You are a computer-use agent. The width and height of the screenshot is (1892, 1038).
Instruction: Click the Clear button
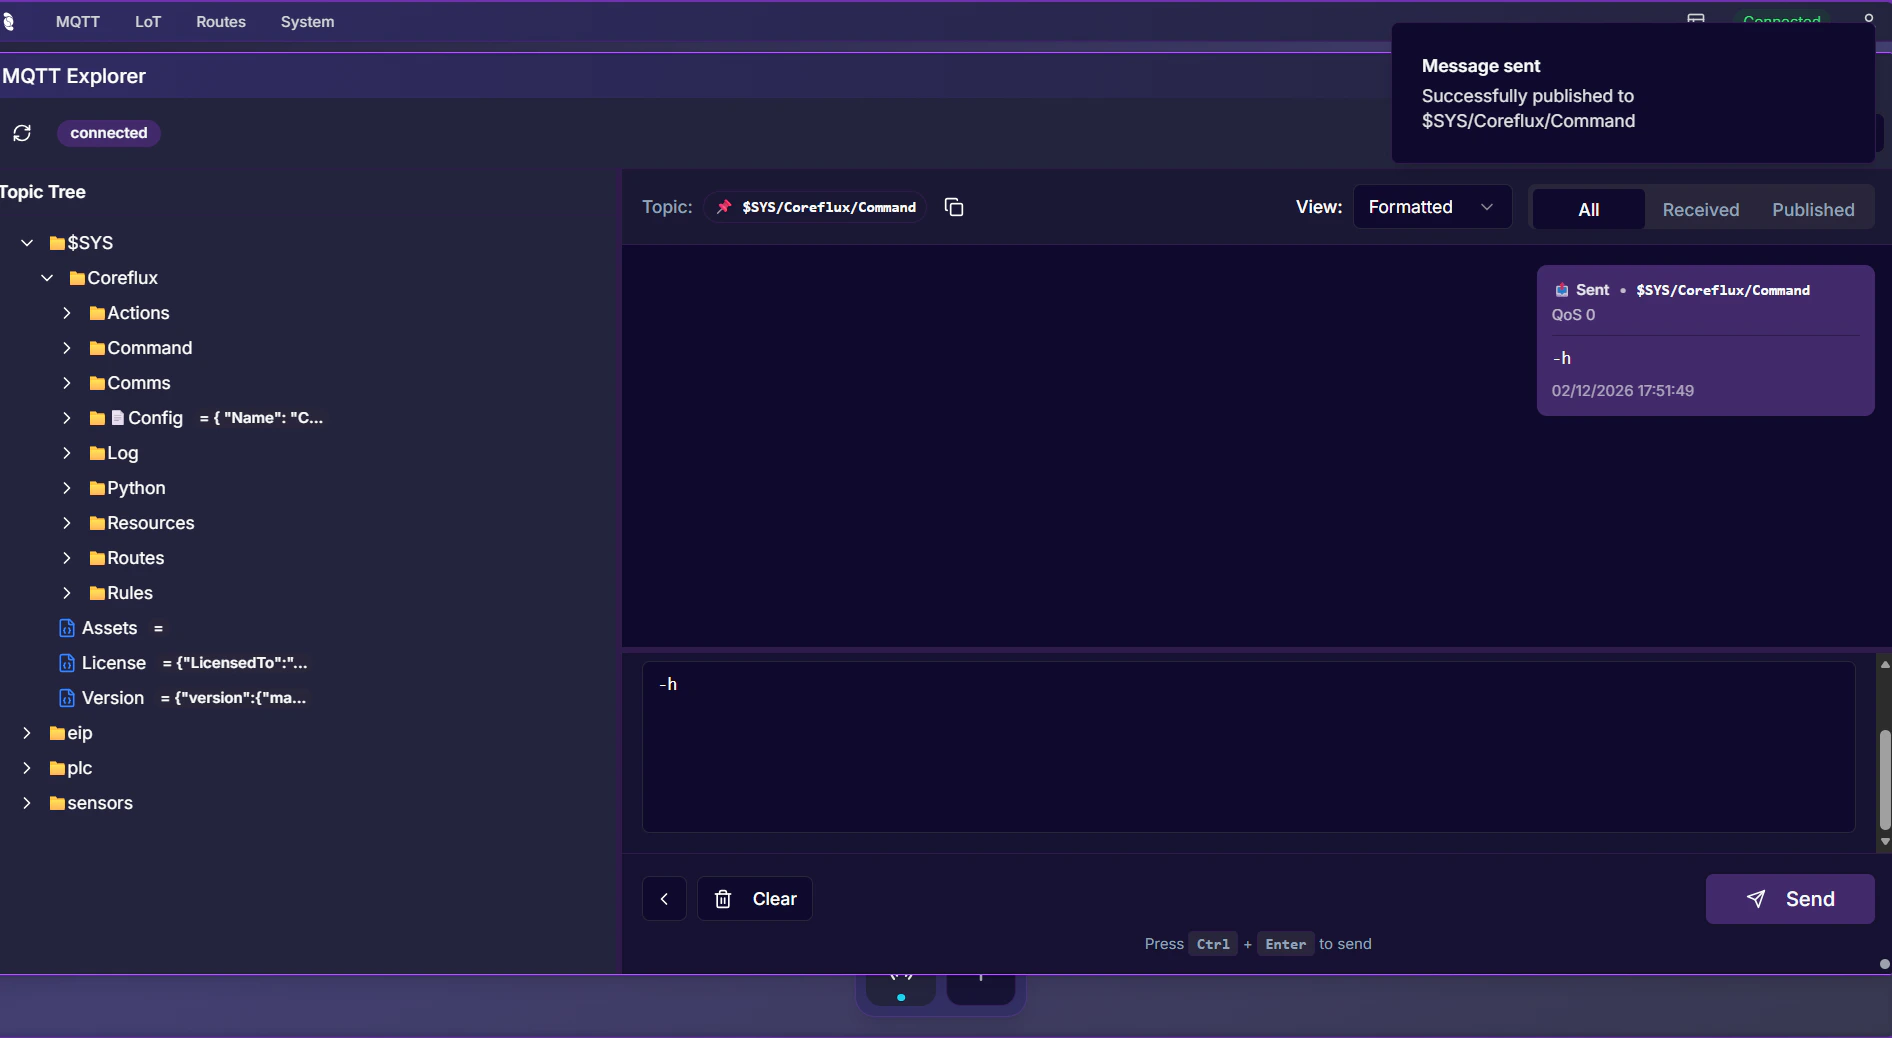[755, 899]
